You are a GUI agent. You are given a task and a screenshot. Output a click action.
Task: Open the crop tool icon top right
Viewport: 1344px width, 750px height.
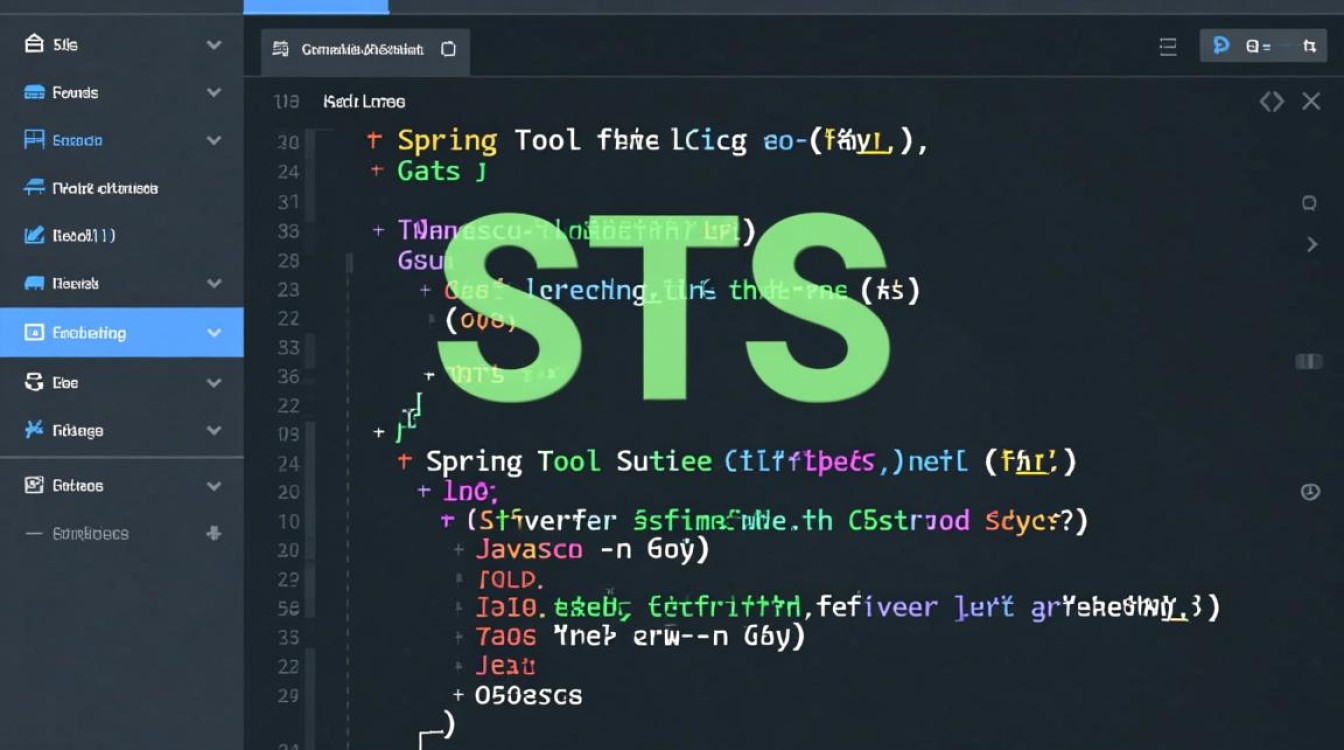pos(1311,47)
